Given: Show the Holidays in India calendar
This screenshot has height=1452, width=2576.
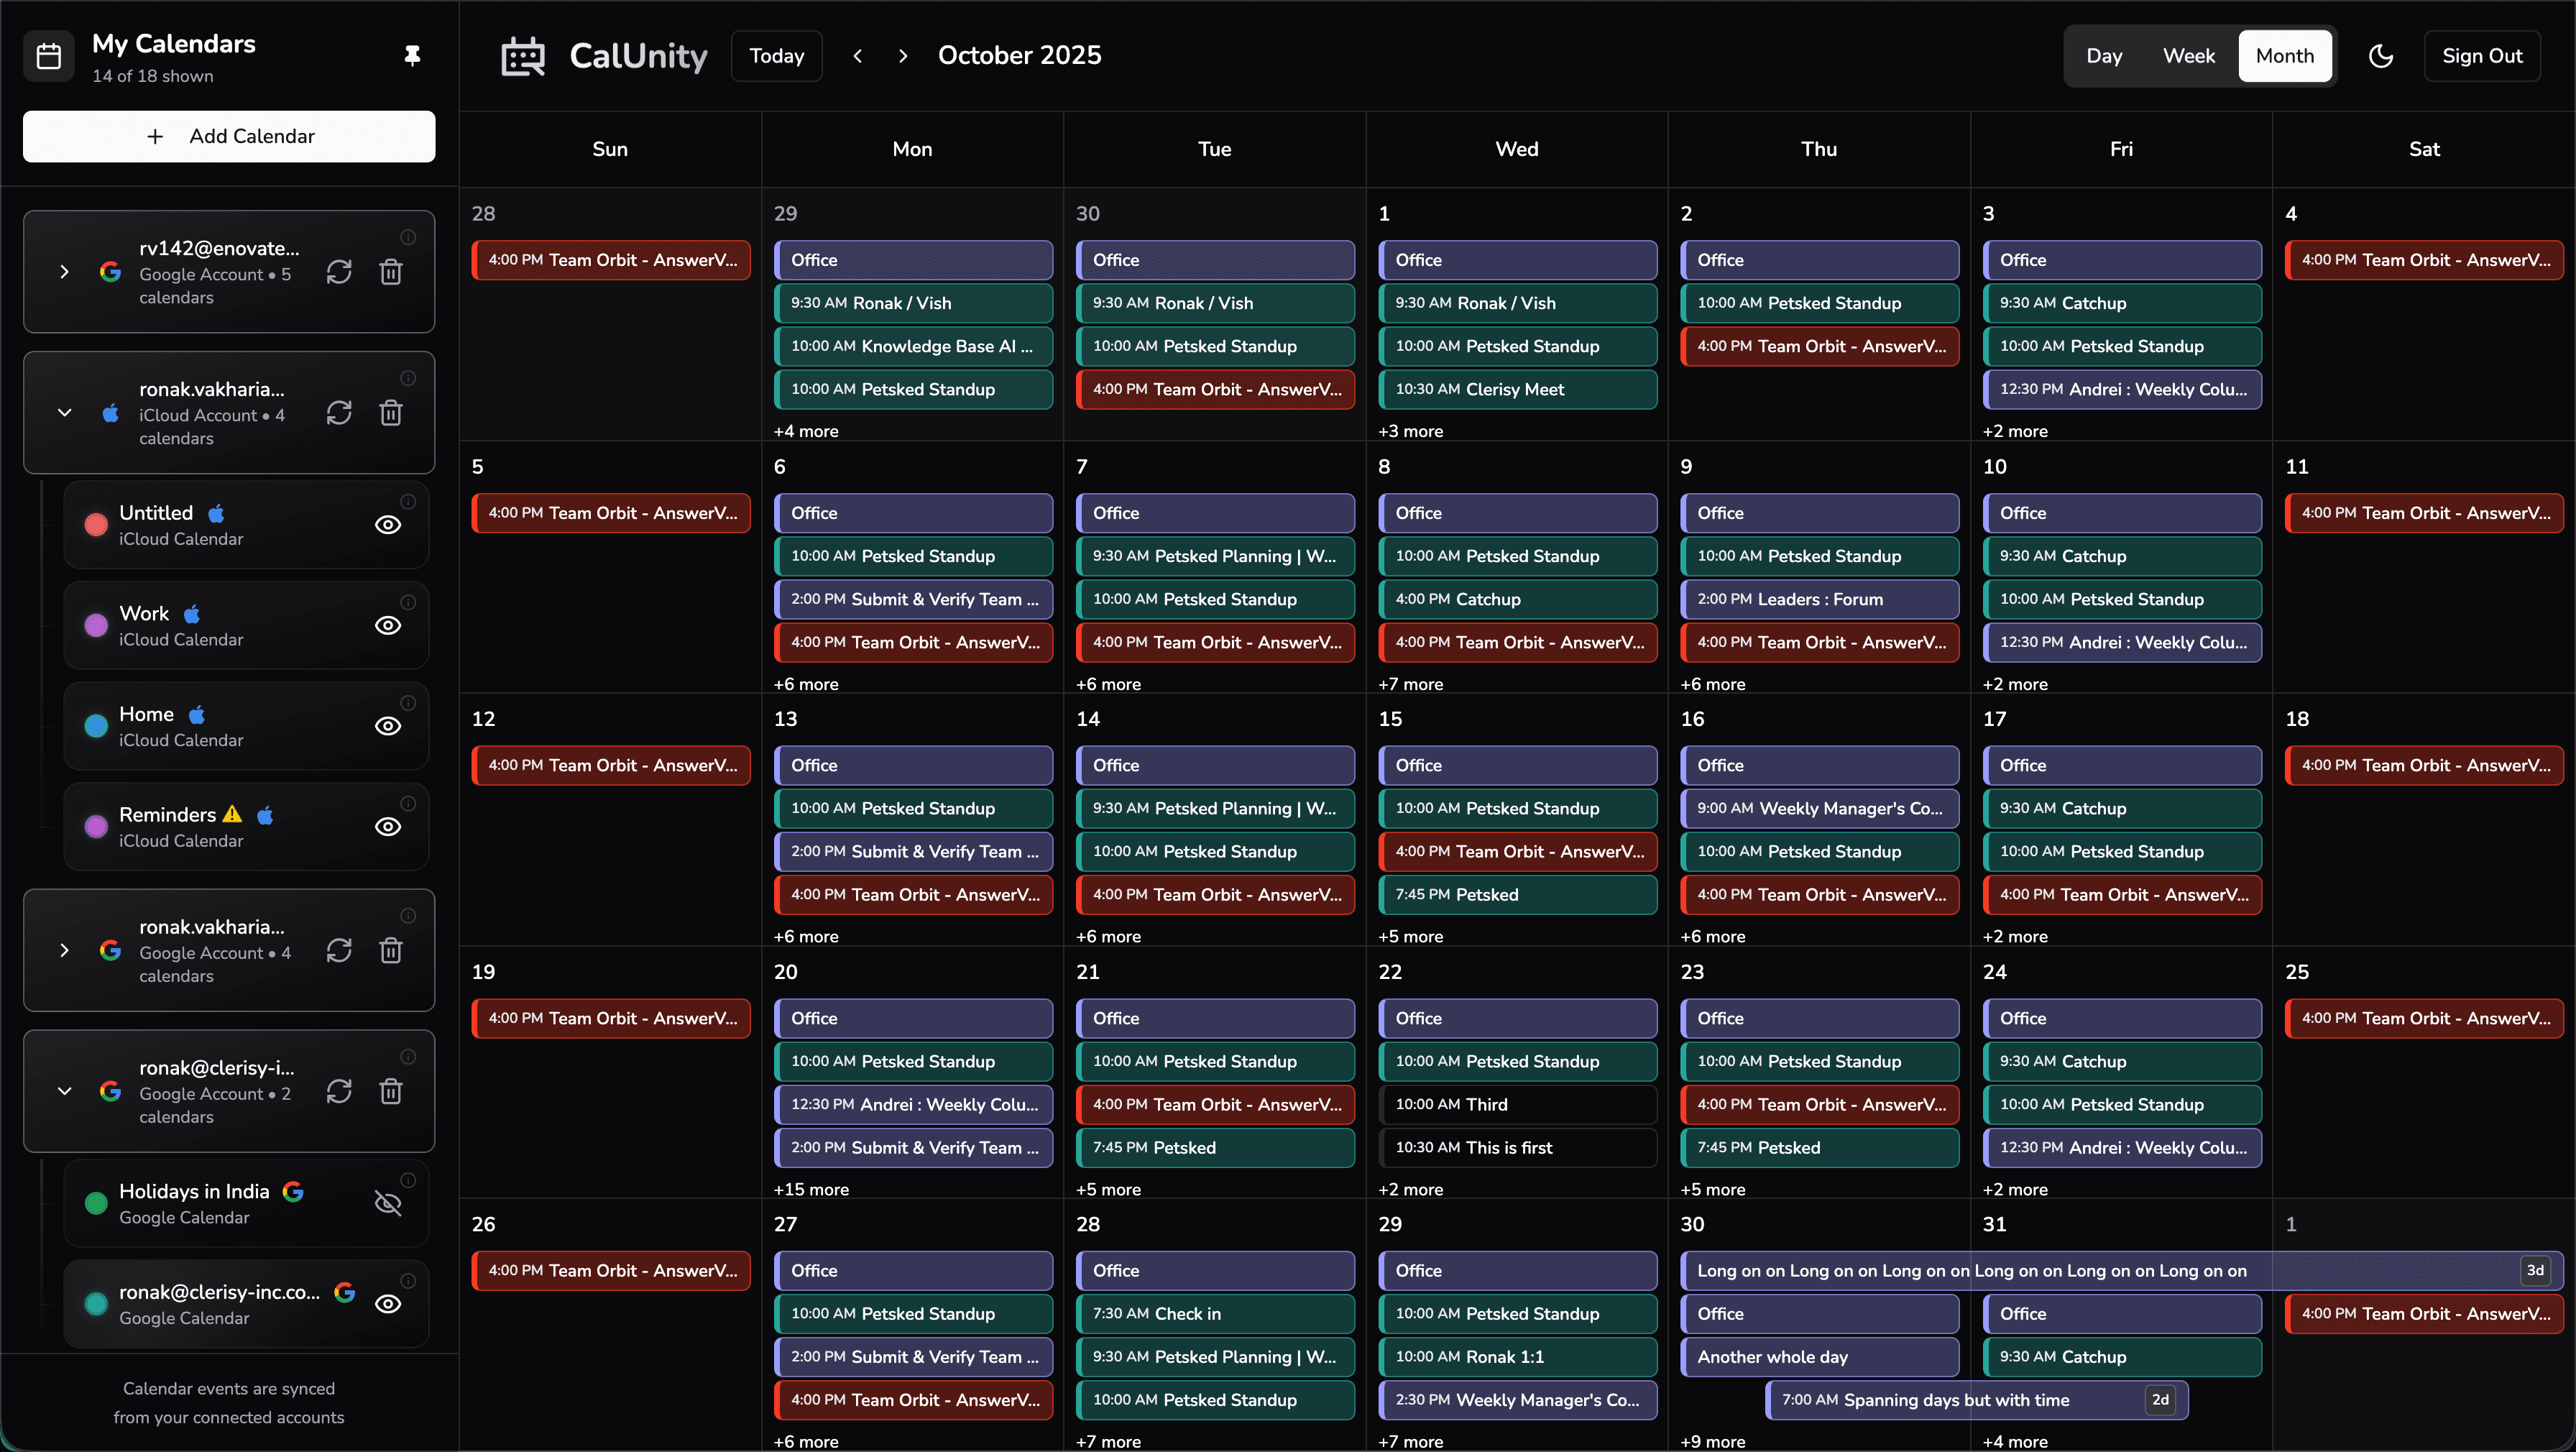Looking at the screenshot, I should point(388,1204).
